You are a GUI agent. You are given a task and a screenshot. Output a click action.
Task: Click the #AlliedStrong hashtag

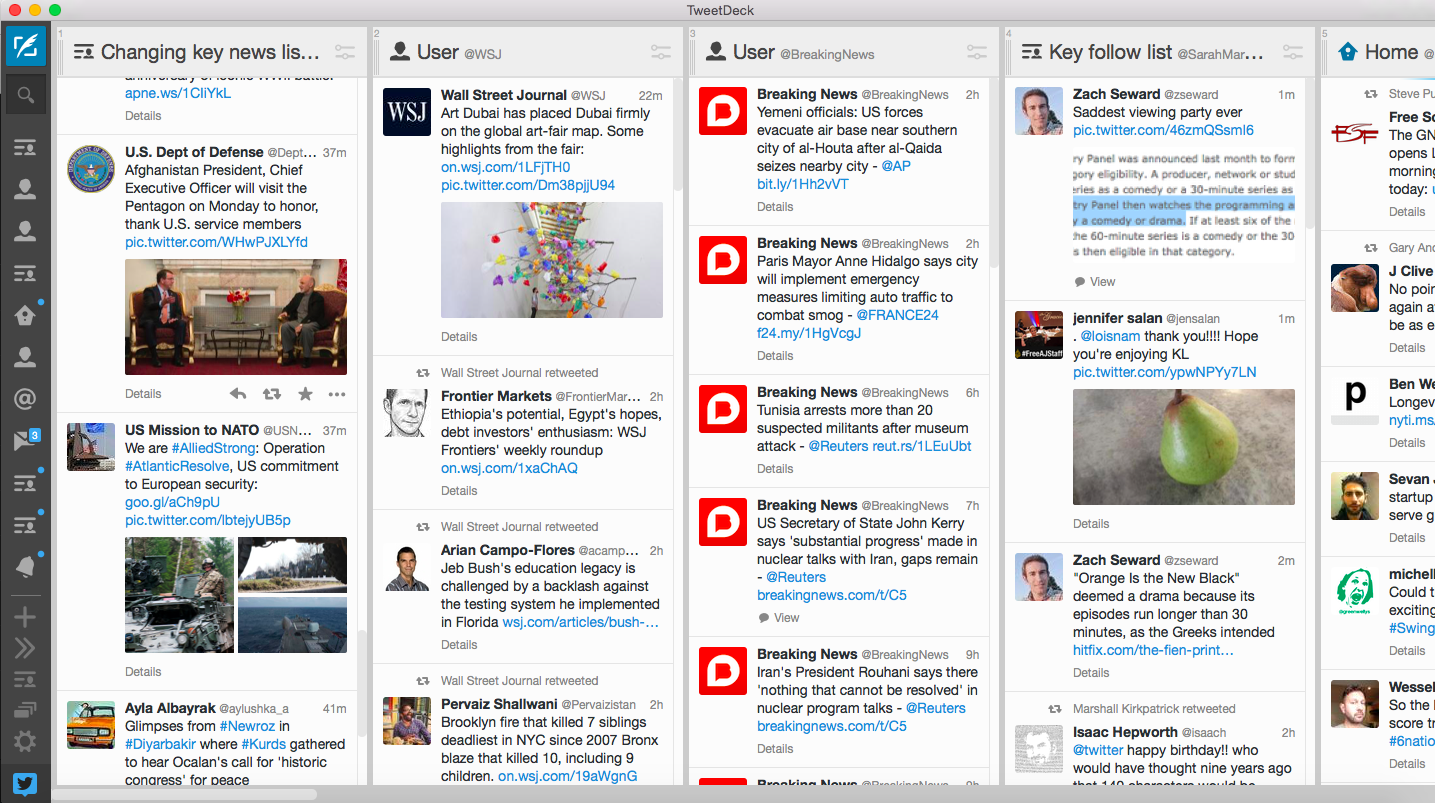point(215,448)
